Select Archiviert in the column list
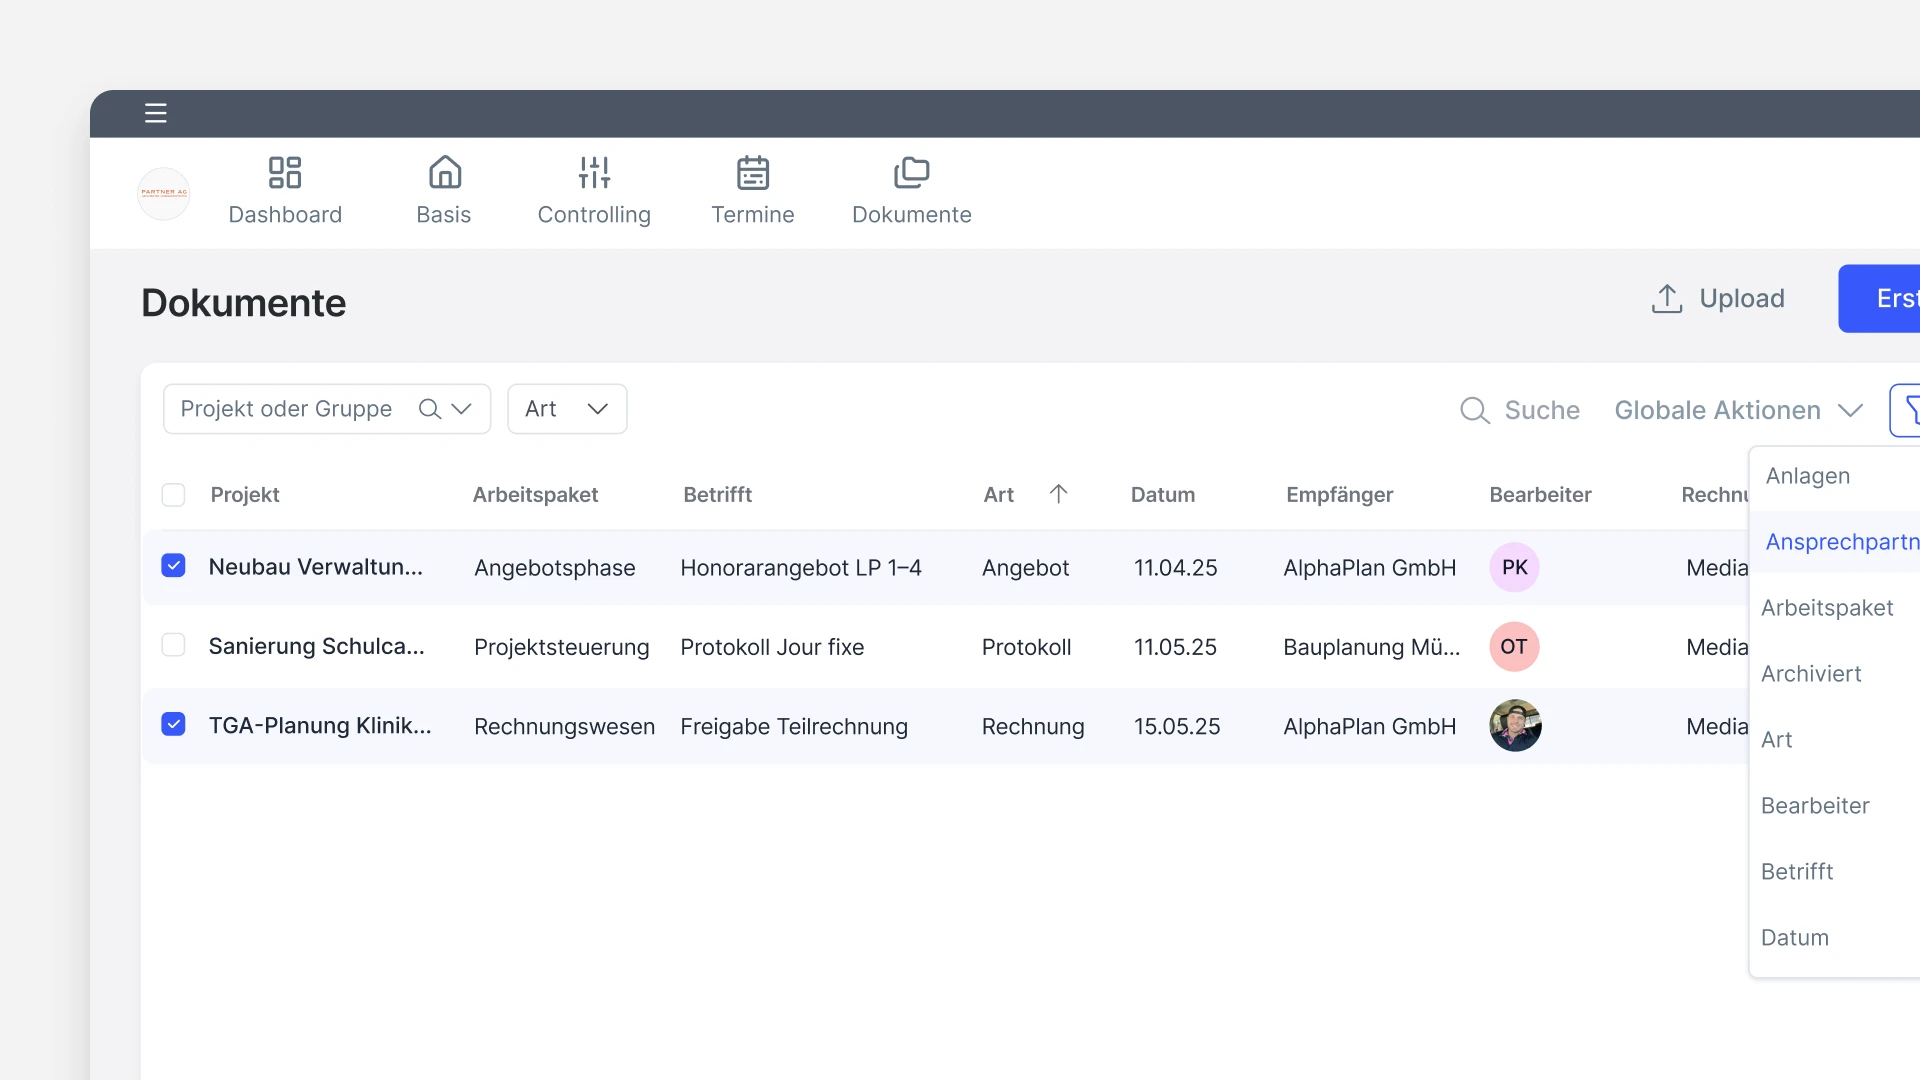 (1810, 674)
